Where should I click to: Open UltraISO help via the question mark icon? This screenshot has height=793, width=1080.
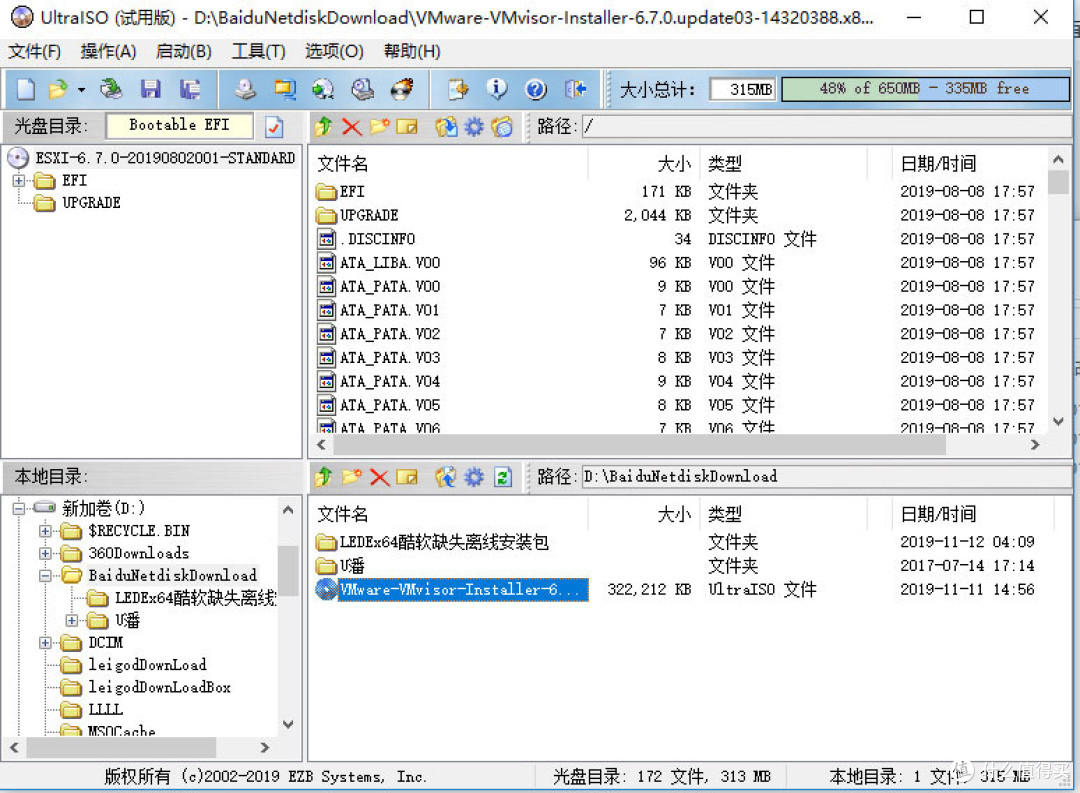tap(537, 89)
